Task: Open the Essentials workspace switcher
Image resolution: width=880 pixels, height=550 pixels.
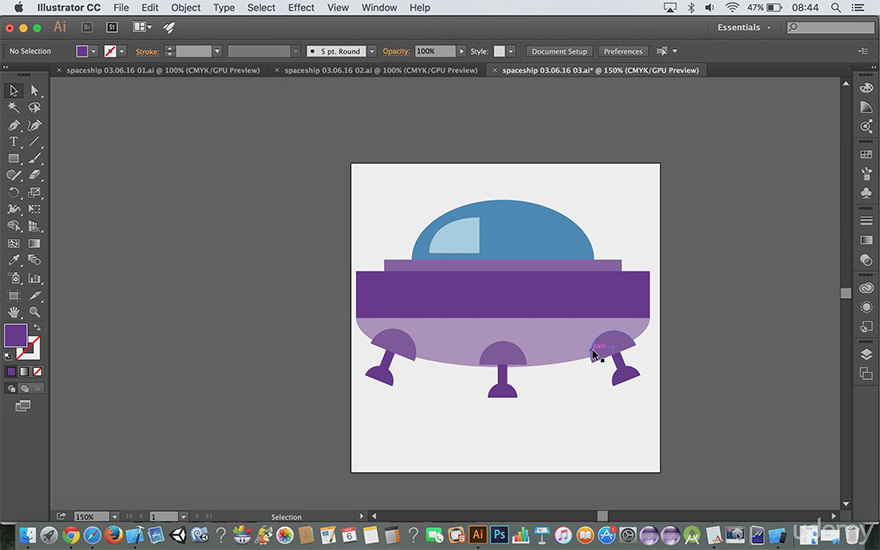Action: [x=743, y=27]
